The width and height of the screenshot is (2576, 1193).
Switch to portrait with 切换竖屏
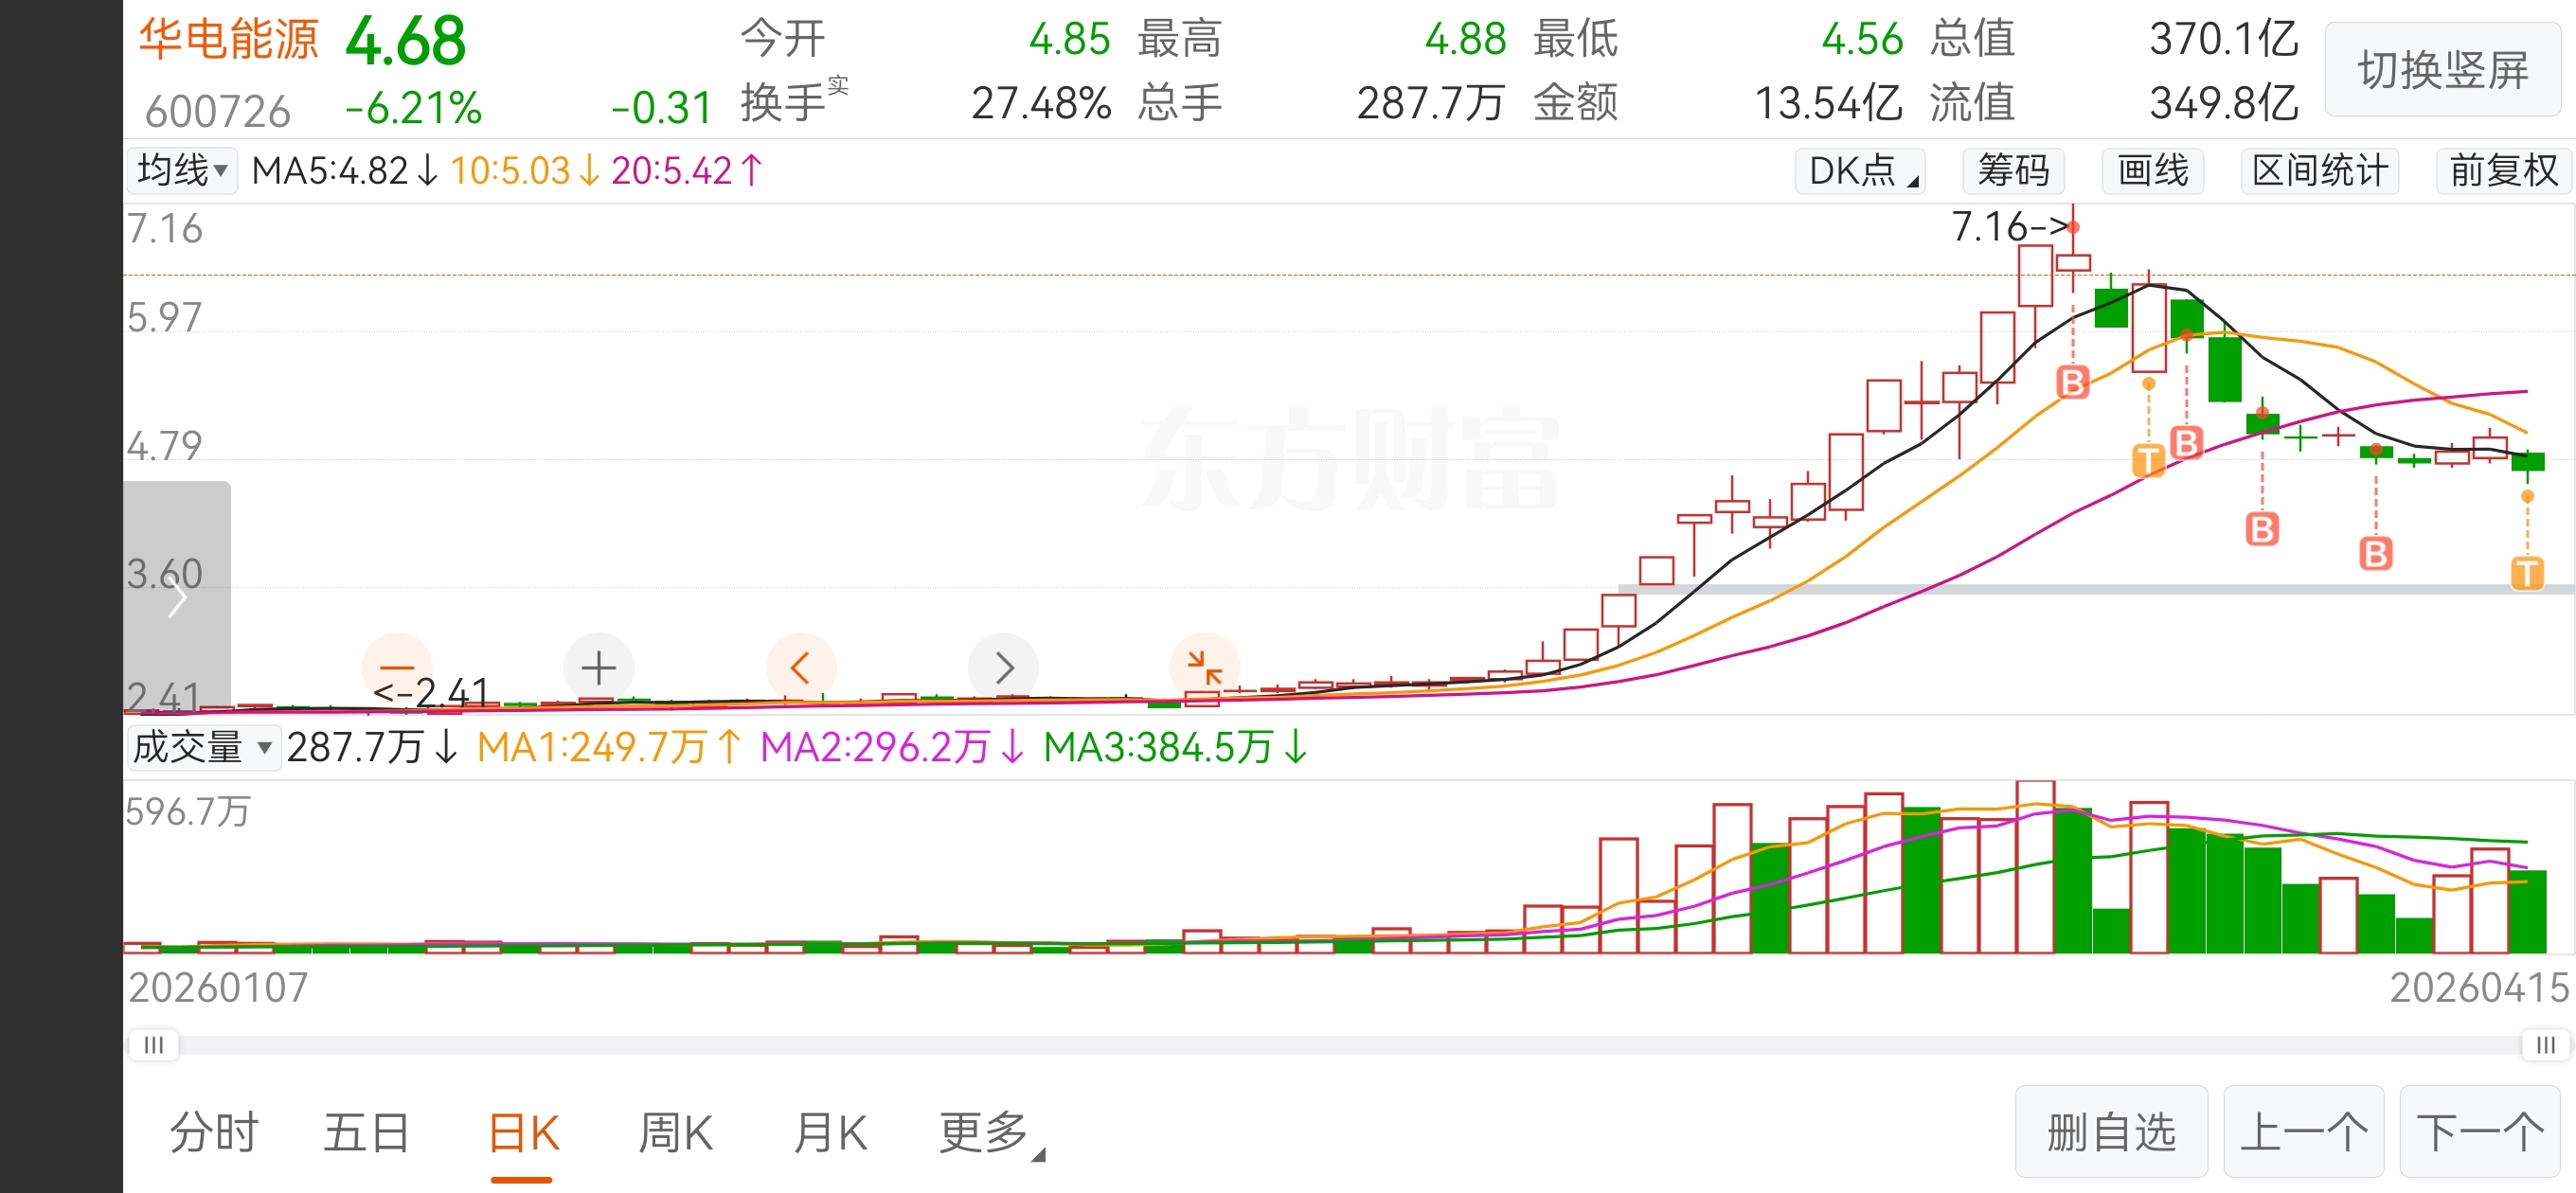point(2443,70)
